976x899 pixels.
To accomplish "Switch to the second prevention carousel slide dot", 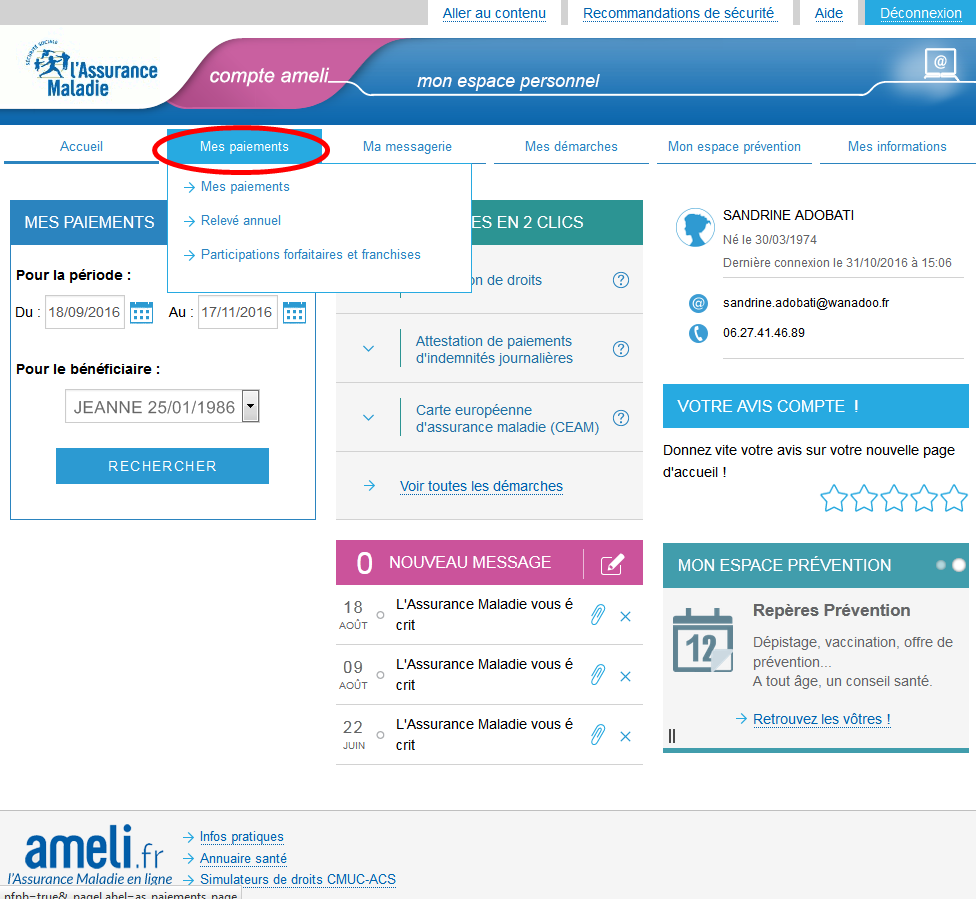I will (959, 565).
